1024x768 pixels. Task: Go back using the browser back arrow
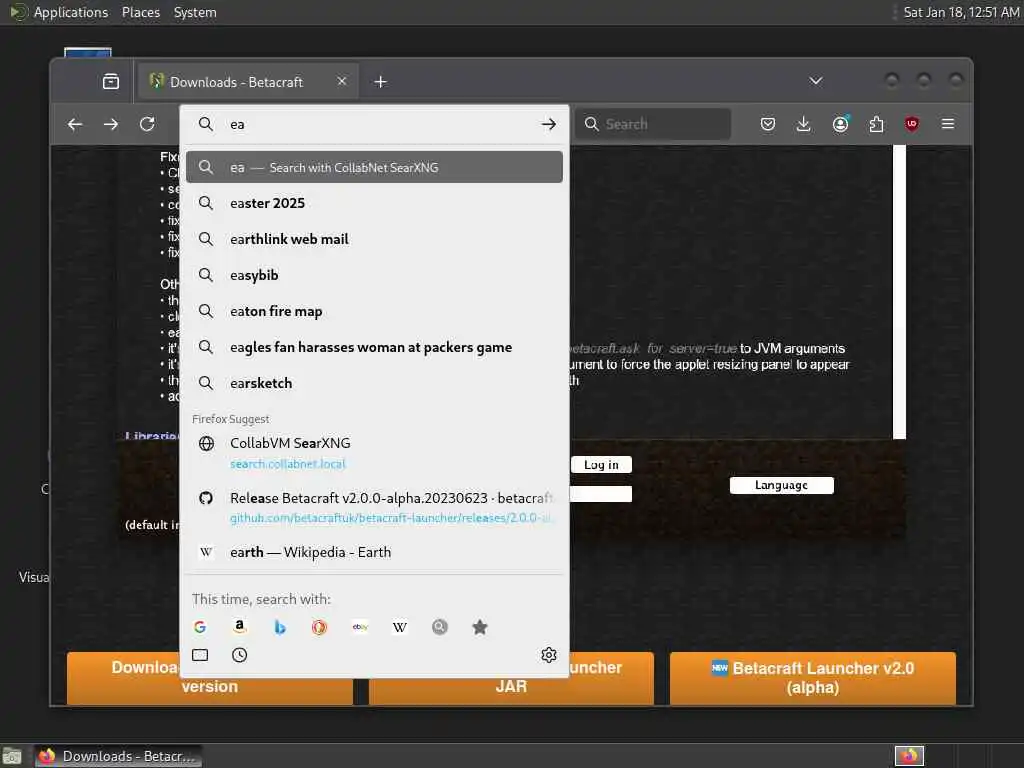75,124
